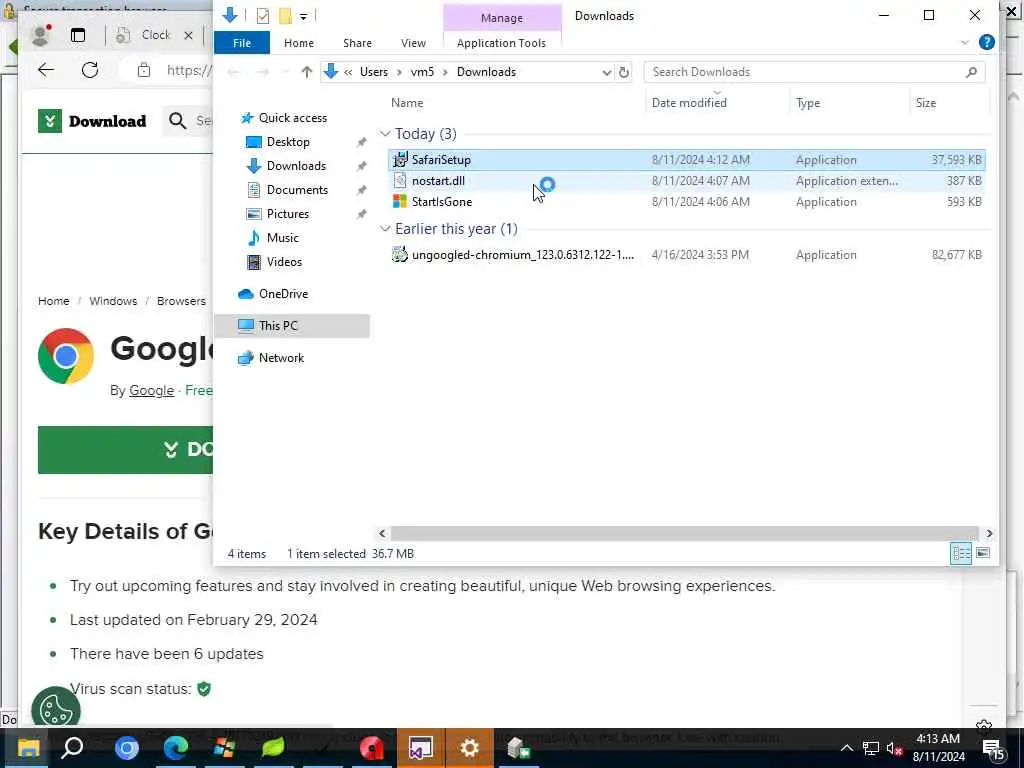Click the Explorer help question mark icon

click(986, 42)
